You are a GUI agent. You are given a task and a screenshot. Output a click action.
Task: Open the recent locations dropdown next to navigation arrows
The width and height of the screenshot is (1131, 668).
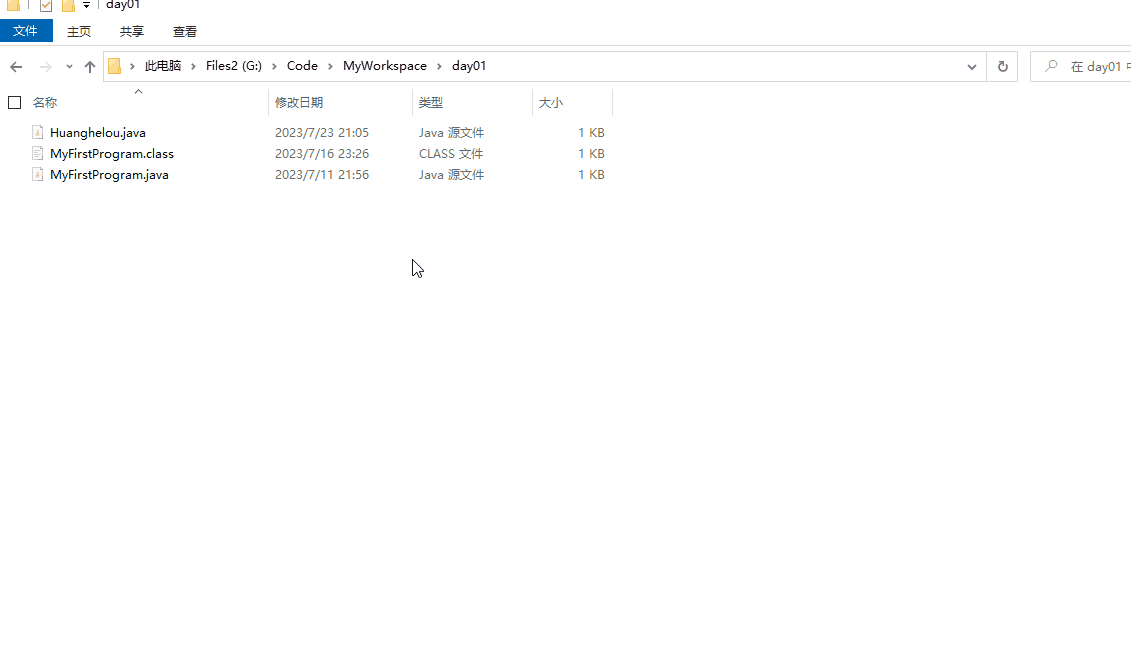coord(69,67)
